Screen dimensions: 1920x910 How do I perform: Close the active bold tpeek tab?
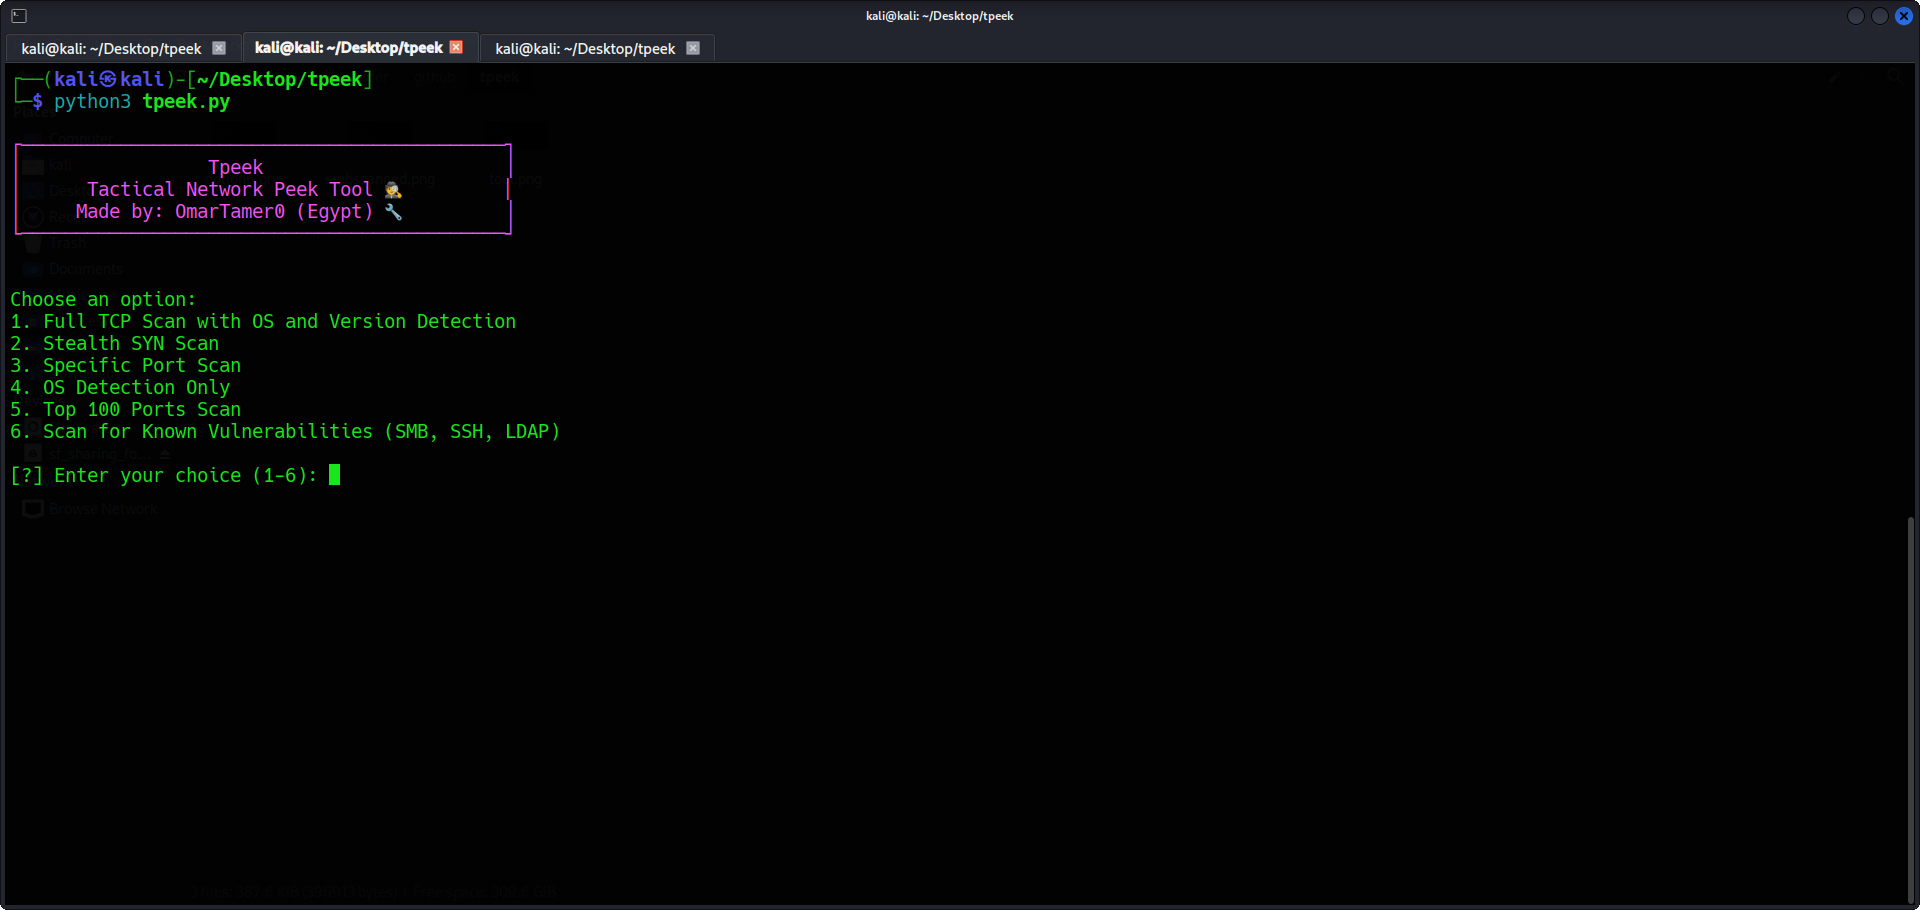point(457,47)
